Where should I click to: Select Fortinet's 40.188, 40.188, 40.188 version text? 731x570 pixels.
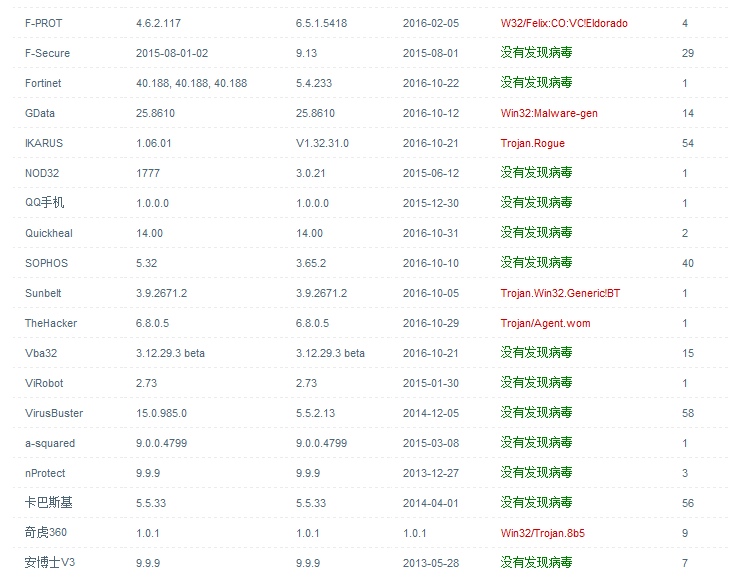[x=191, y=83]
